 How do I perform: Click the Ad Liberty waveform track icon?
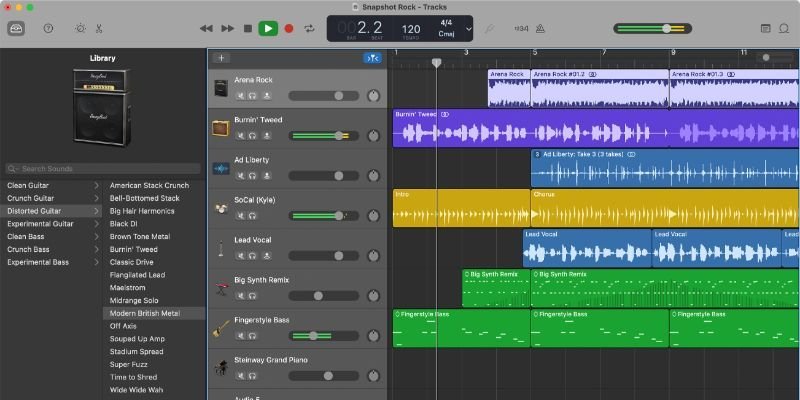tap(221, 168)
